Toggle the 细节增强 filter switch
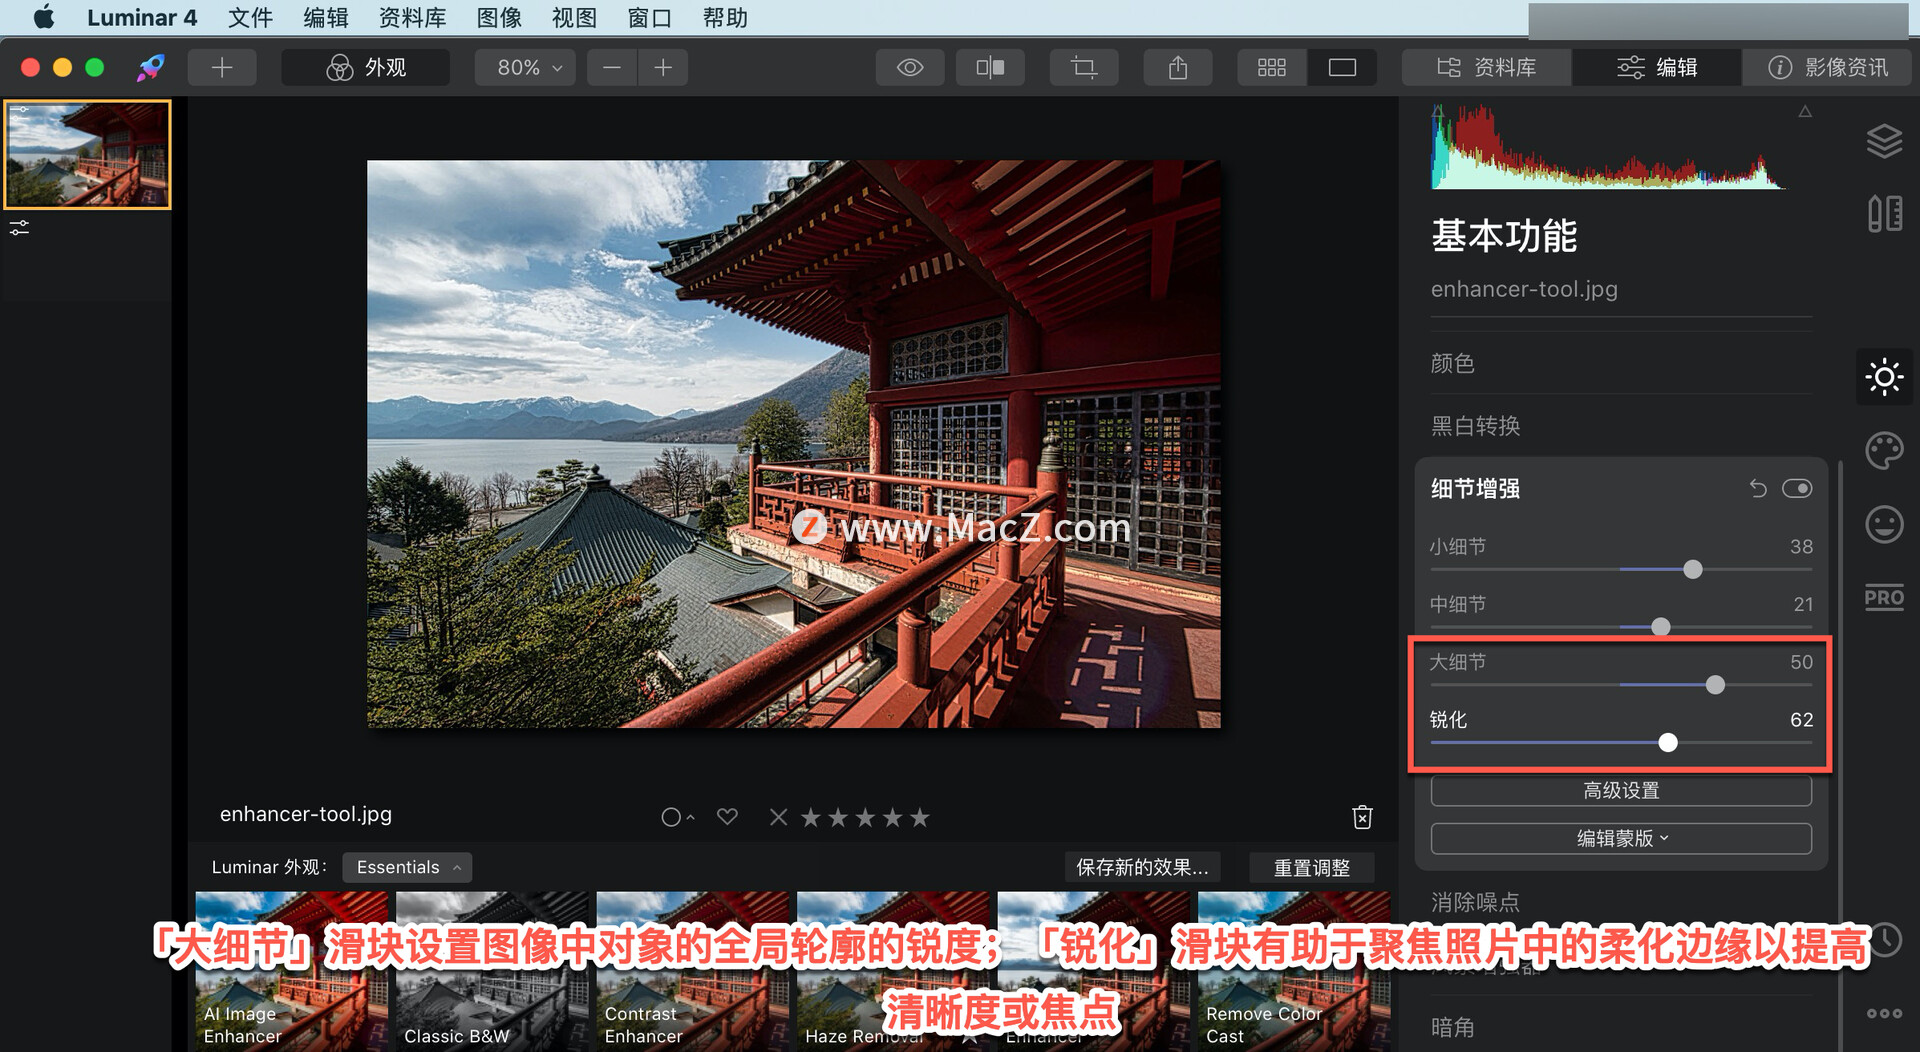Viewport: 1920px width, 1052px height. (1797, 488)
